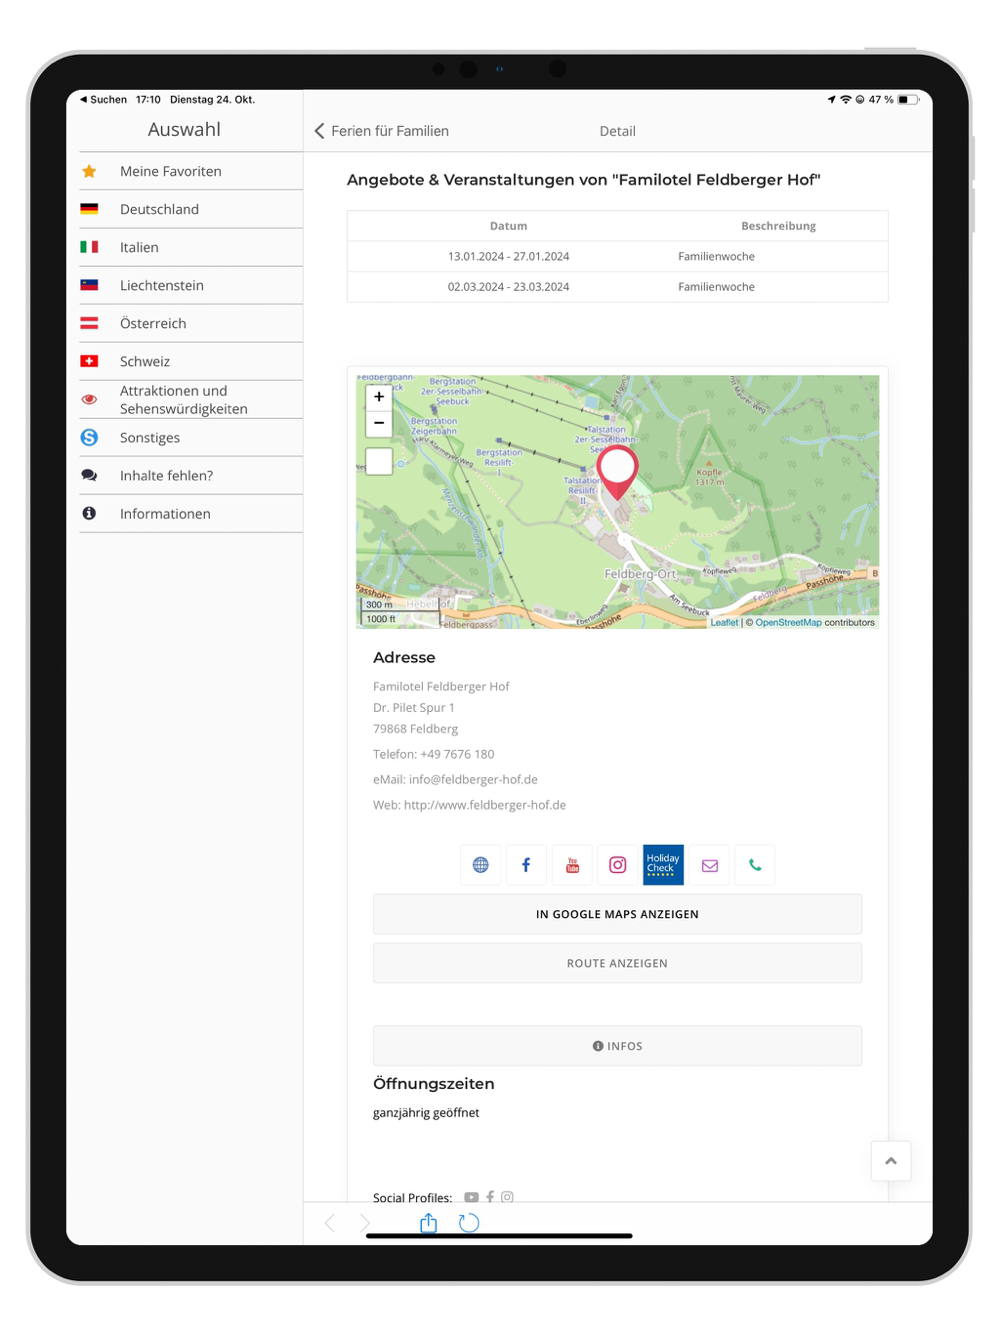Open Instagram icon next to Social Profiles
The image size is (1000, 1334).
pyautogui.click(x=507, y=1197)
